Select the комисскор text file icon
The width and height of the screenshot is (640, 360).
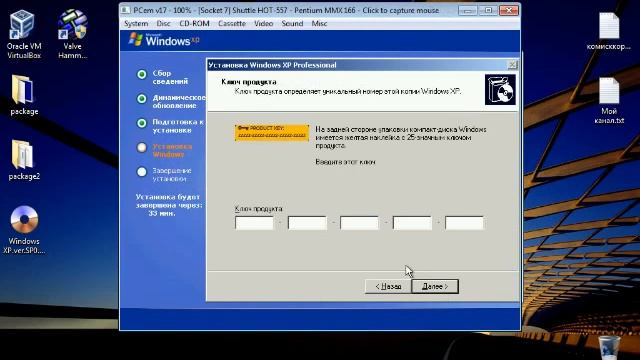coord(609,31)
